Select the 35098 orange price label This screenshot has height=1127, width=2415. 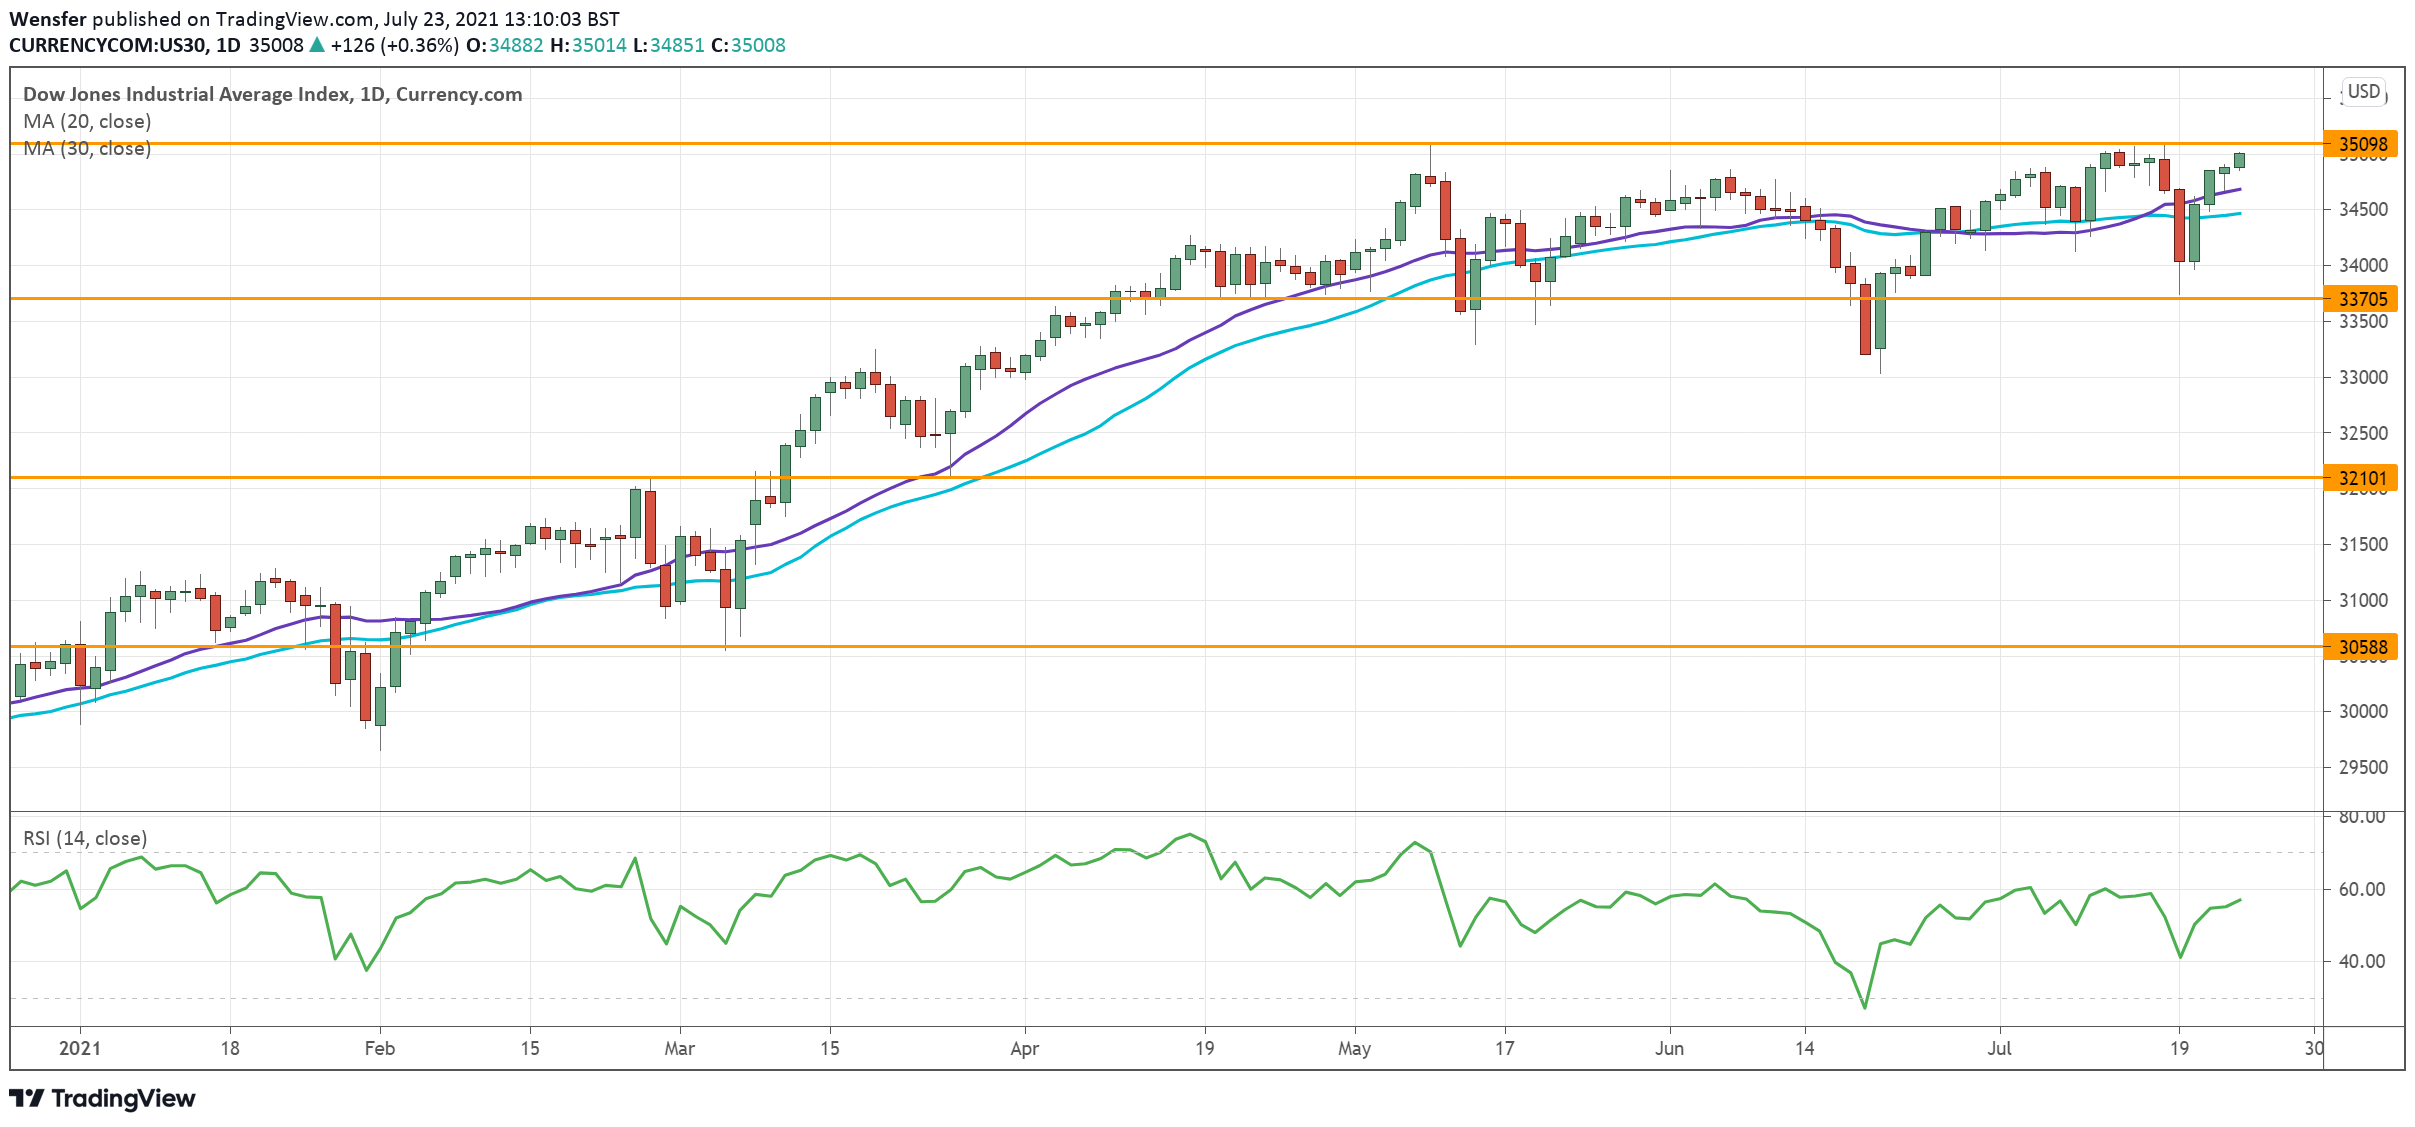click(x=2362, y=144)
